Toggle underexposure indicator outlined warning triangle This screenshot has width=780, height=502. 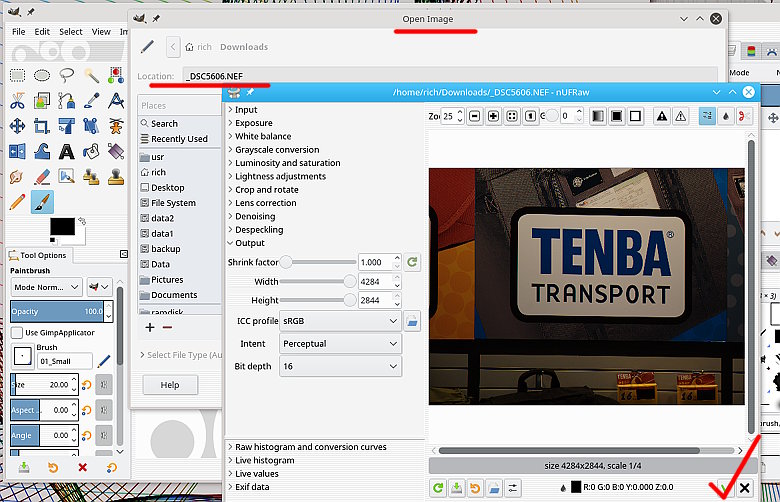coord(681,116)
